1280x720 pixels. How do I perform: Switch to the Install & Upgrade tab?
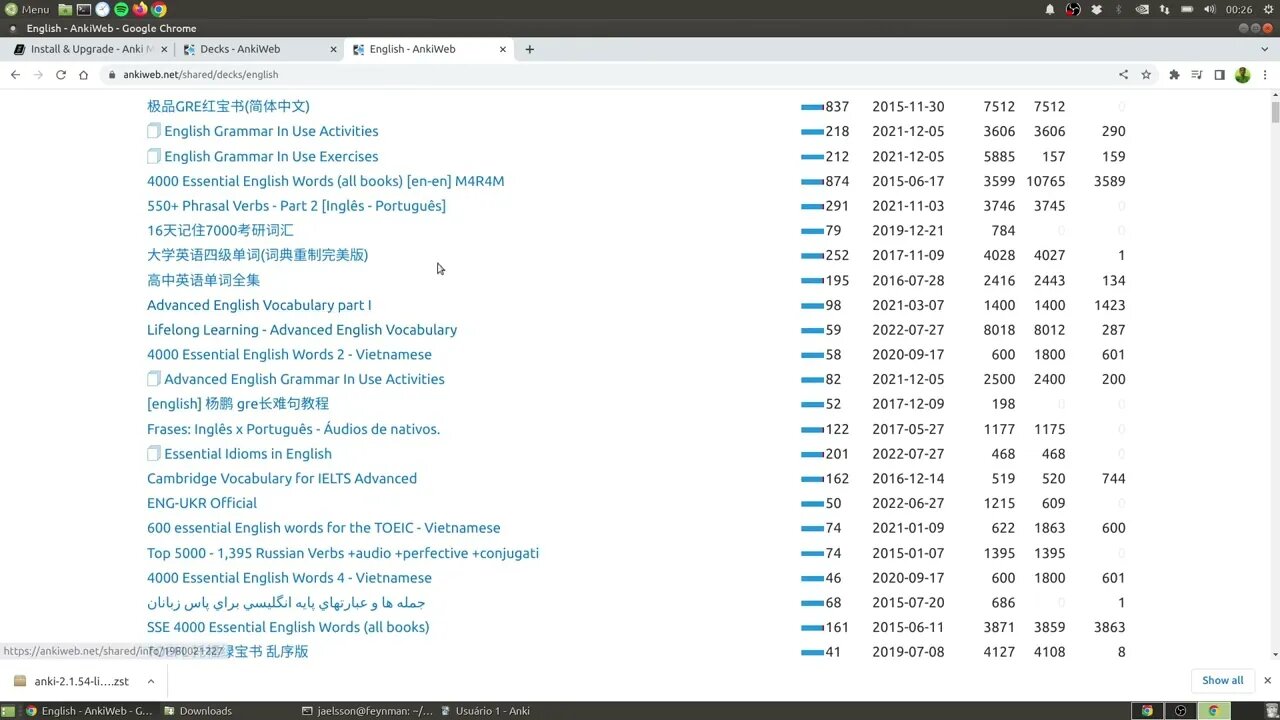coord(88,49)
